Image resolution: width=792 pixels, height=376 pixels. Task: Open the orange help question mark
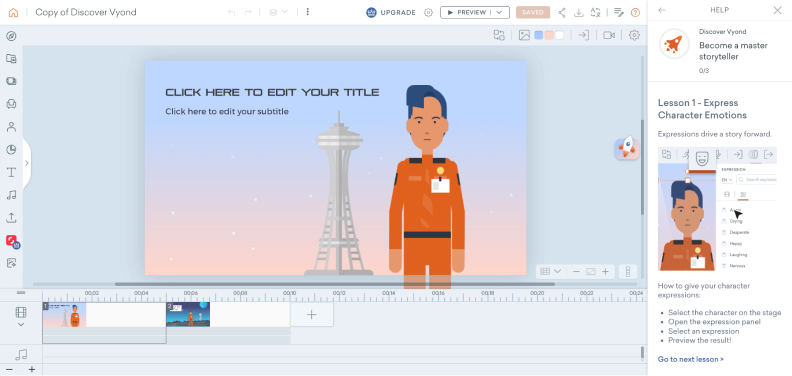pos(635,12)
